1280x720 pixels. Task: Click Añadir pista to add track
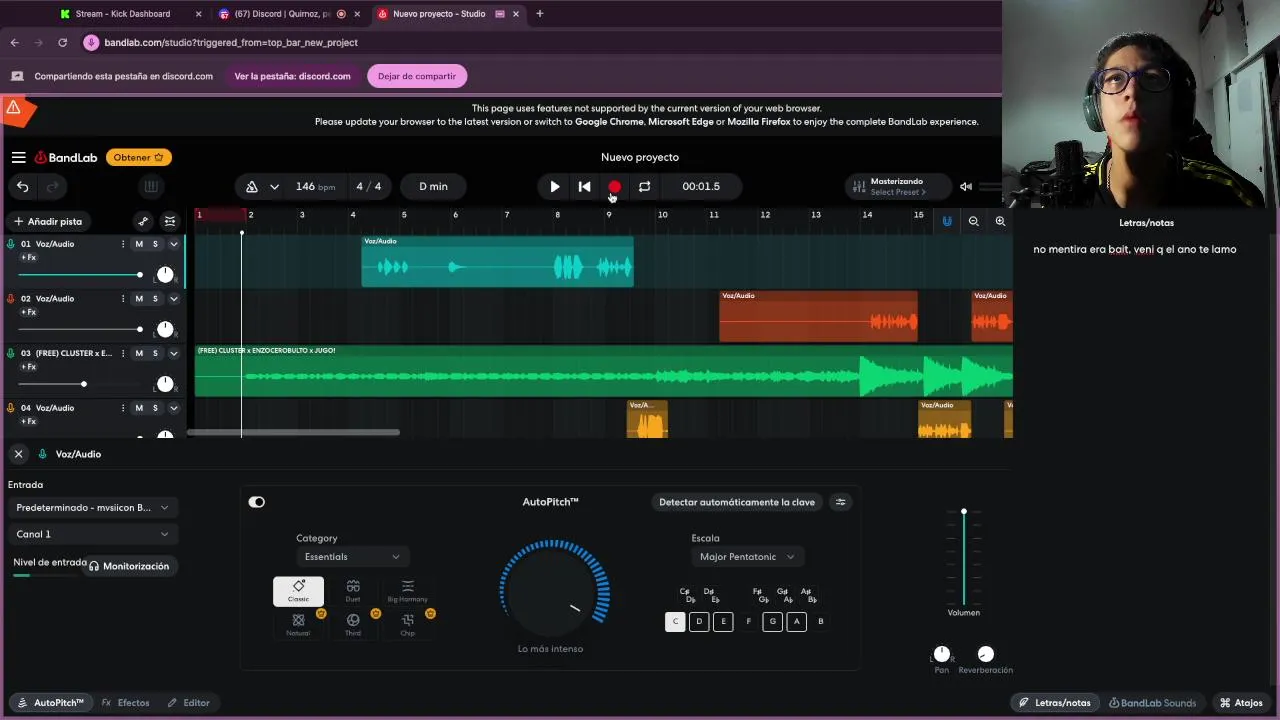click(x=48, y=221)
